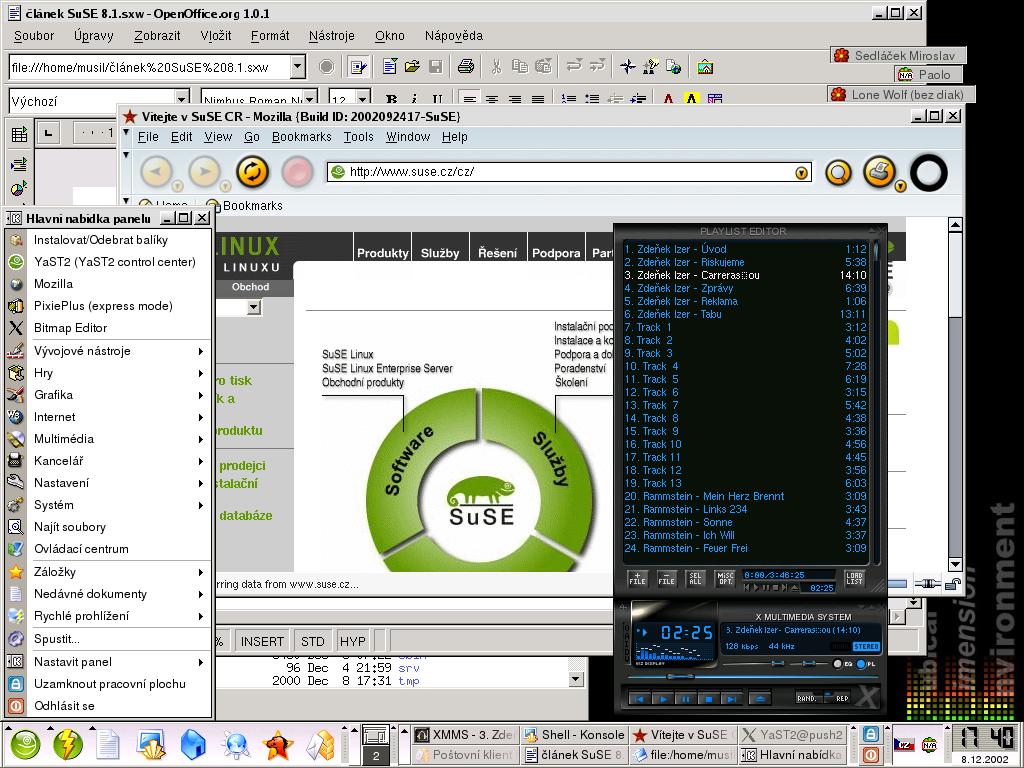Click XMMS playlist Misc Options button
The height and width of the screenshot is (768, 1024).
[725, 579]
